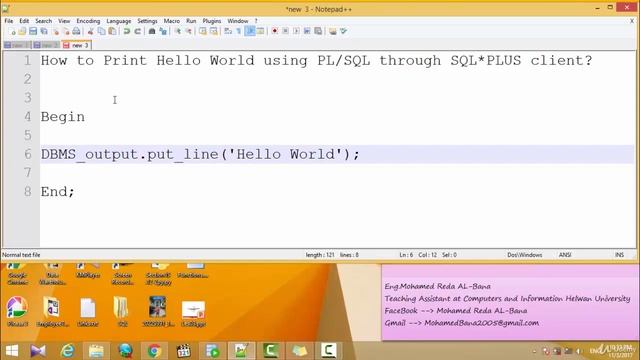Open the Windows Start button

pos(12,351)
